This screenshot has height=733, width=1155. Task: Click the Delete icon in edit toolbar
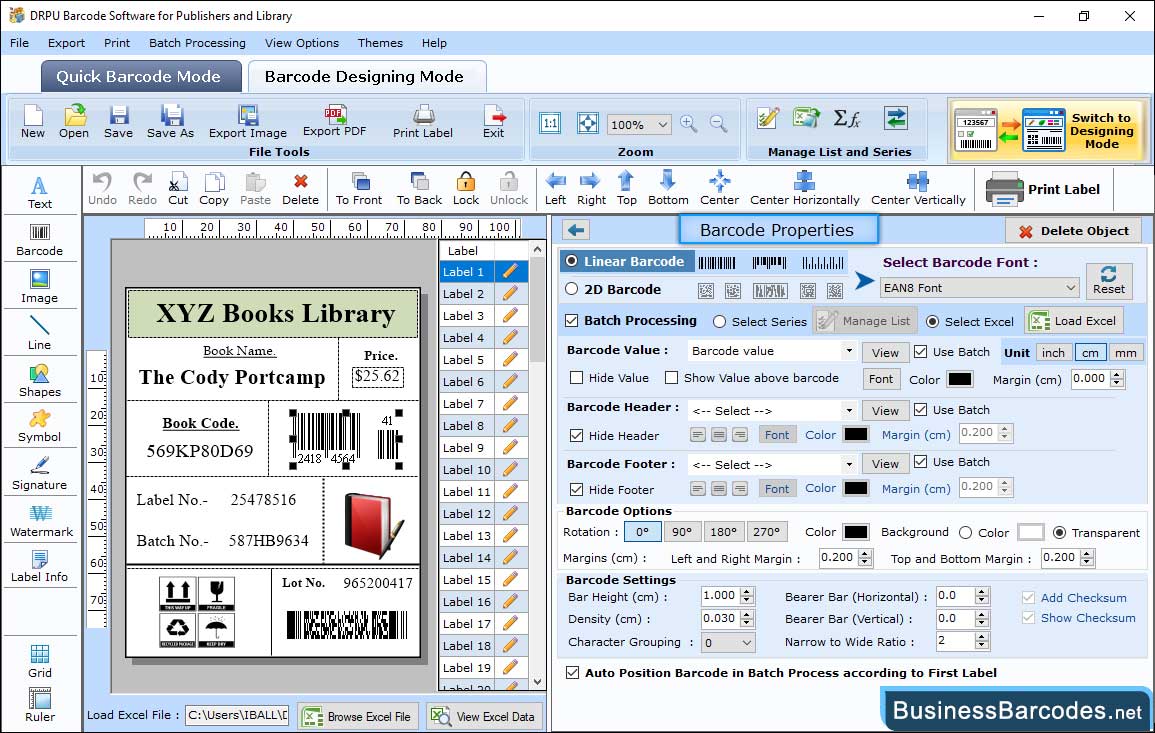click(301, 189)
